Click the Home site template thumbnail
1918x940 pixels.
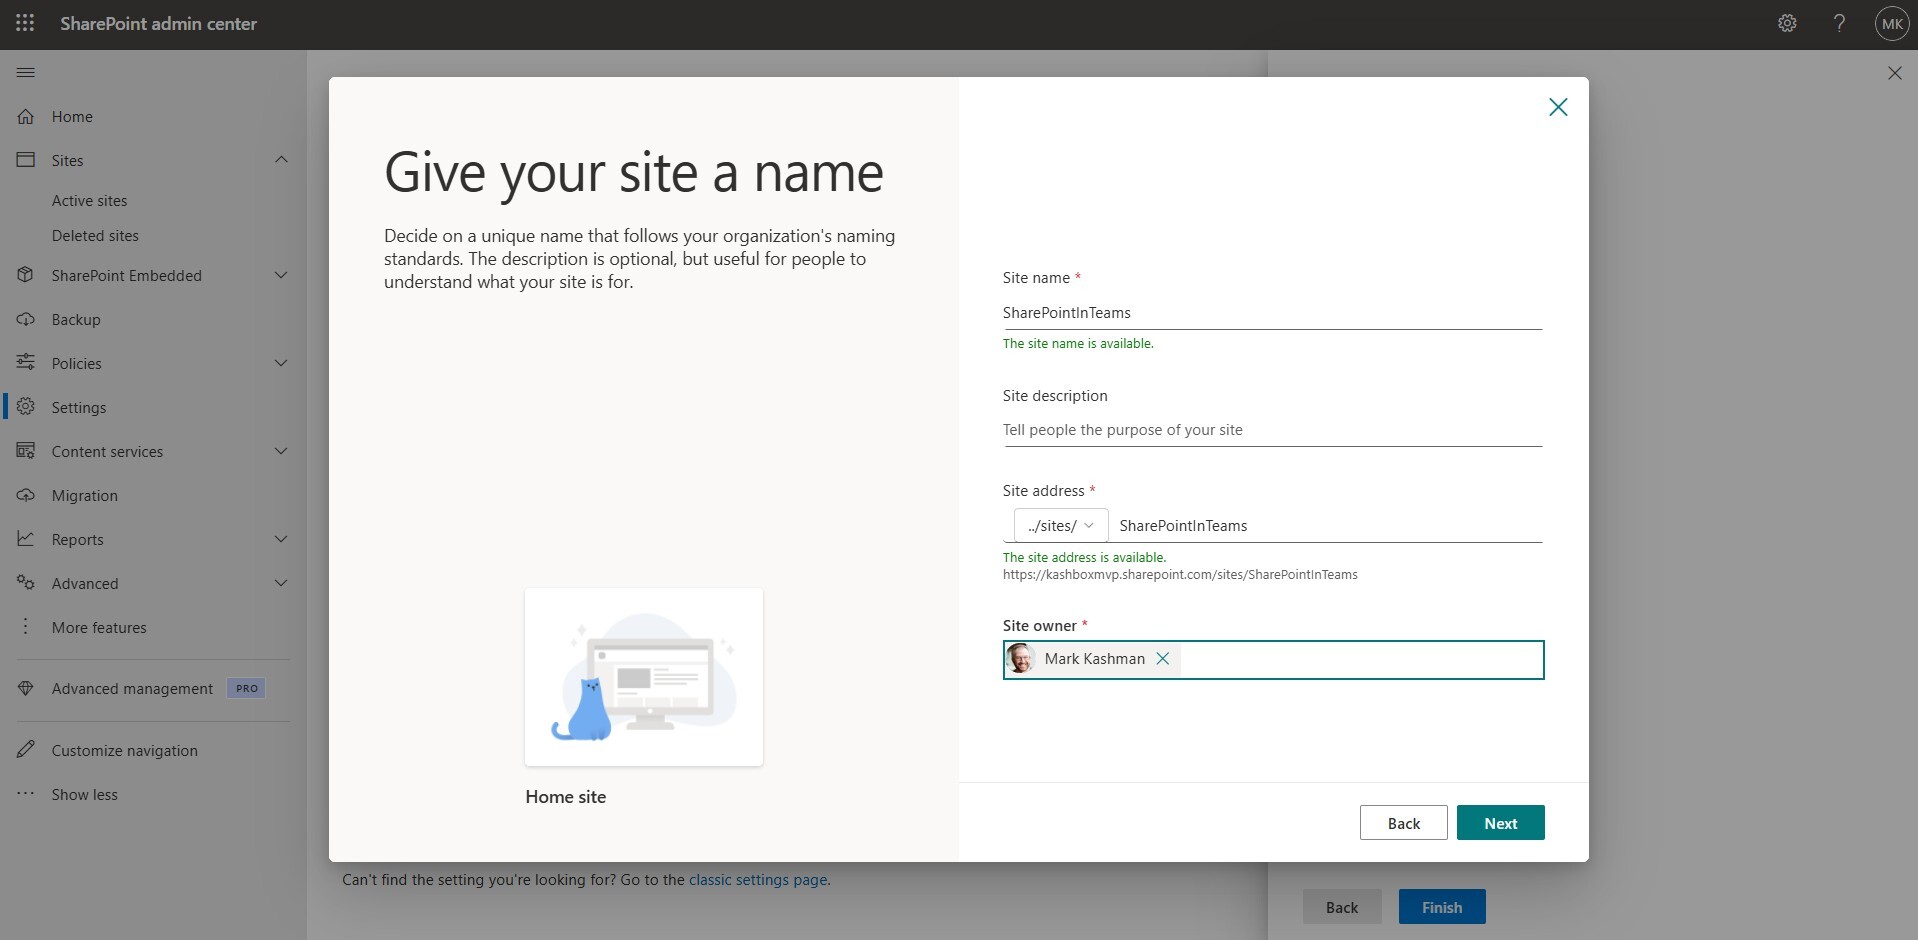click(x=644, y=677)
